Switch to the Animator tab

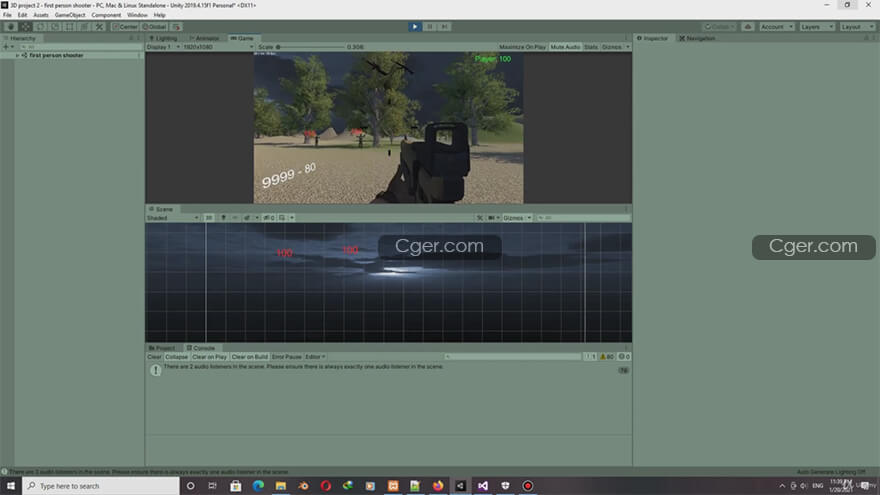coord(204,38)
